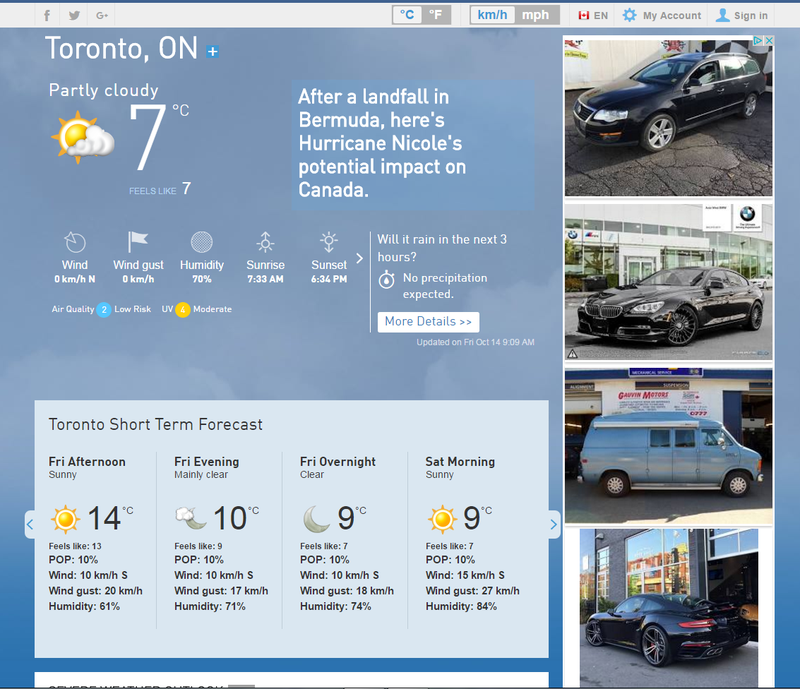Screen dimensions: 800x689
Task: Click the Sat Morning sunny icon
Action: (x=442, y=519)
